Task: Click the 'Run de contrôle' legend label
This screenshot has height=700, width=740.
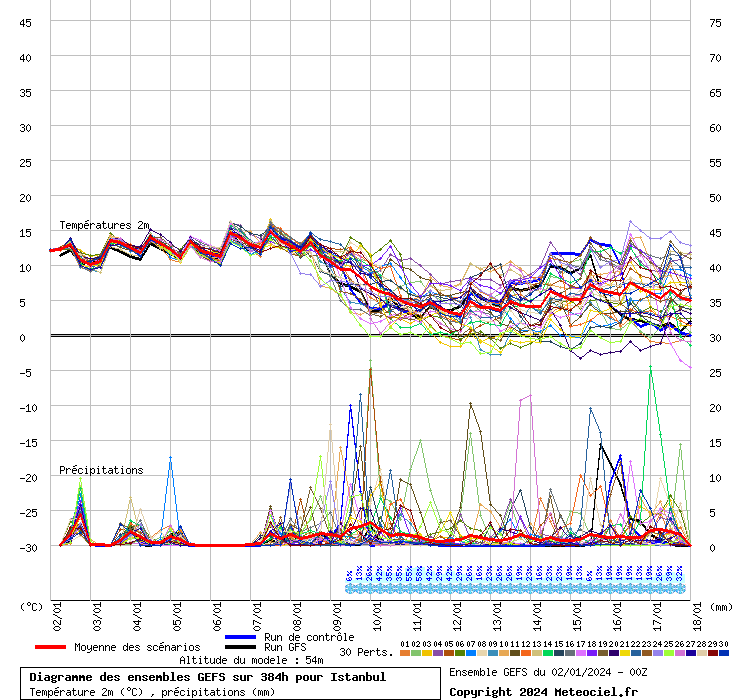Action: [x=309, y=637]
